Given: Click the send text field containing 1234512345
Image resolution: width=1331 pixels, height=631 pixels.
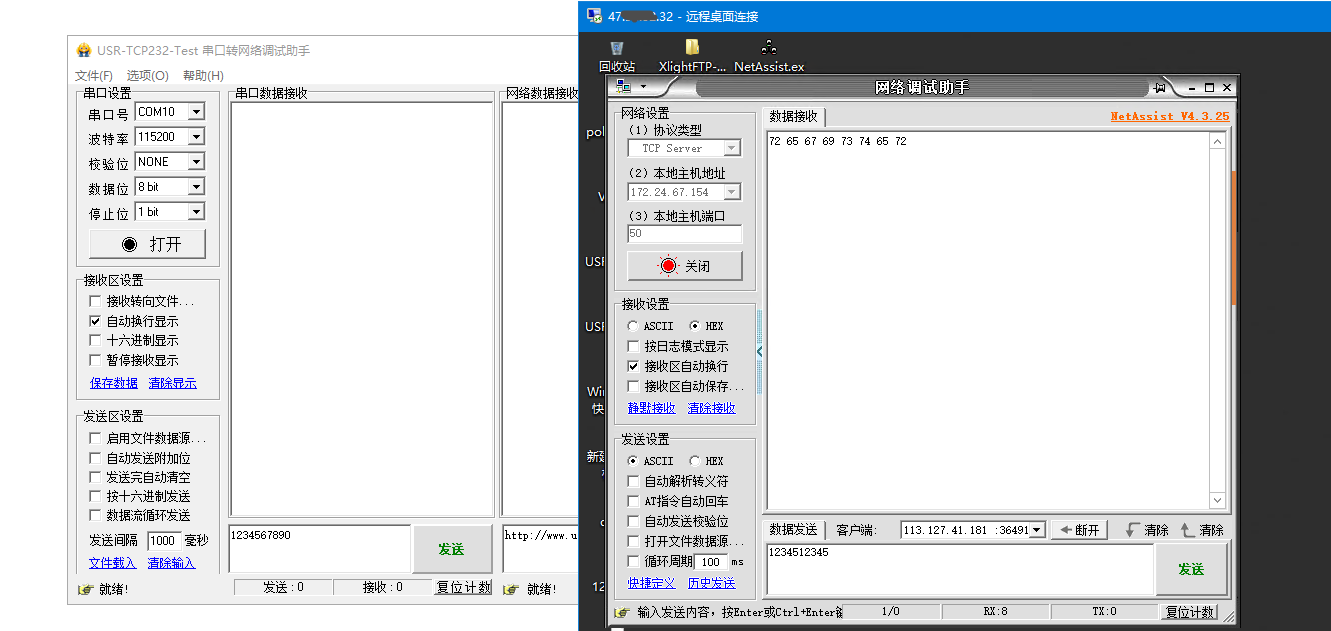Looking at the screenshot, I should click(959, 568).
